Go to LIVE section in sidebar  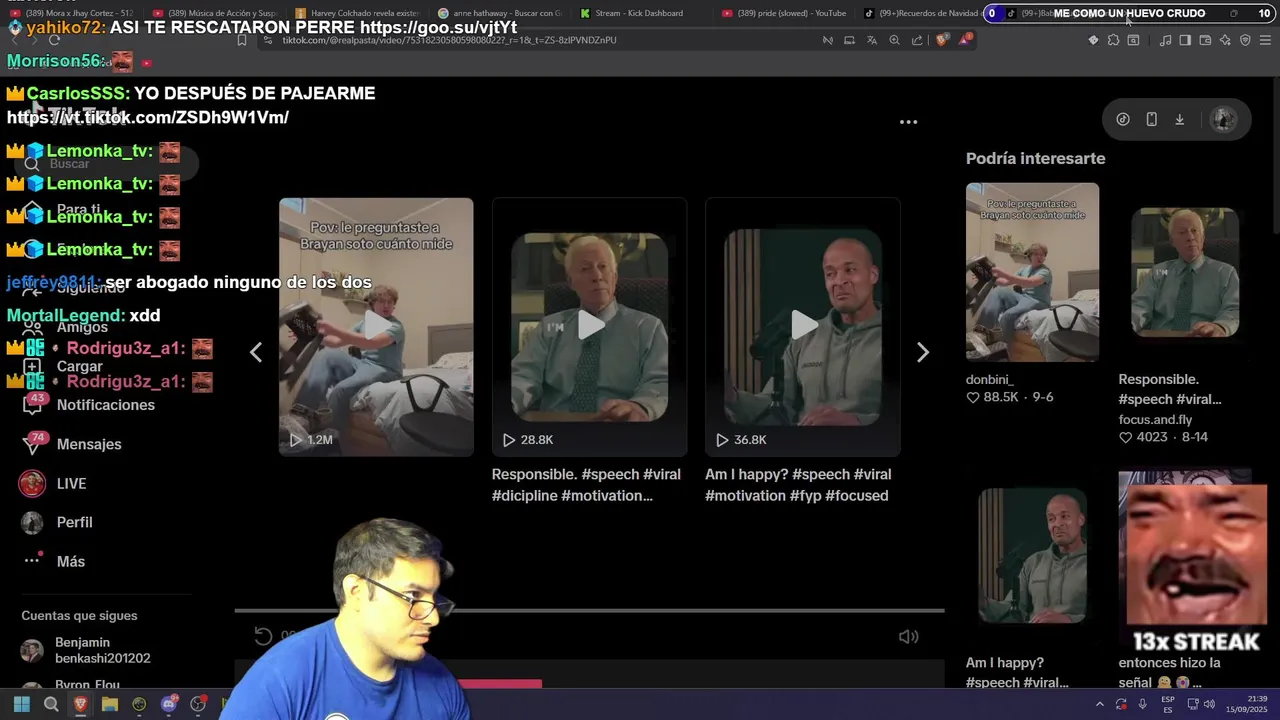tap(53, 483)
